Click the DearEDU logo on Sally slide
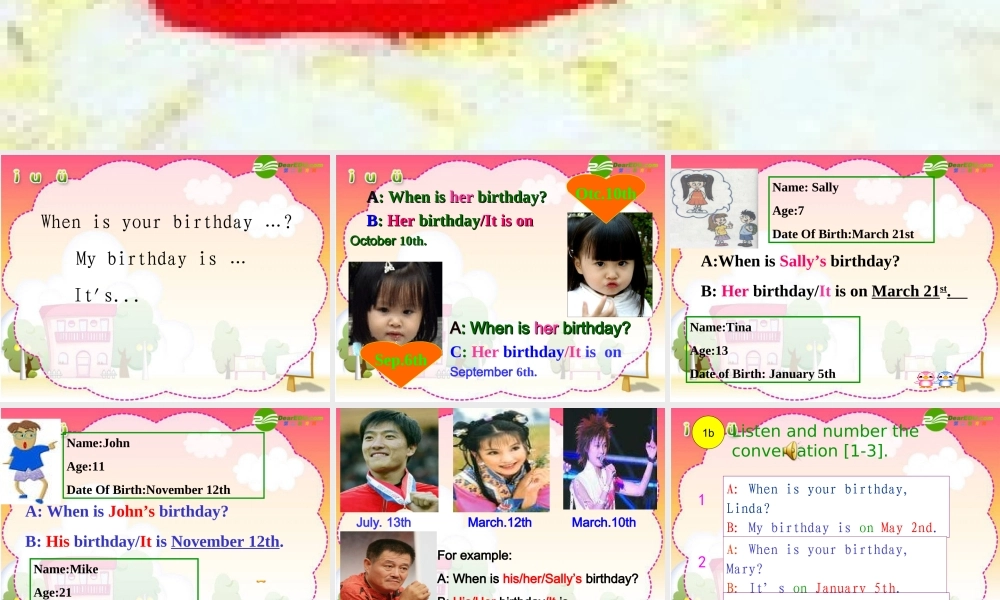1000x600 pixels. tap(958, 167)
